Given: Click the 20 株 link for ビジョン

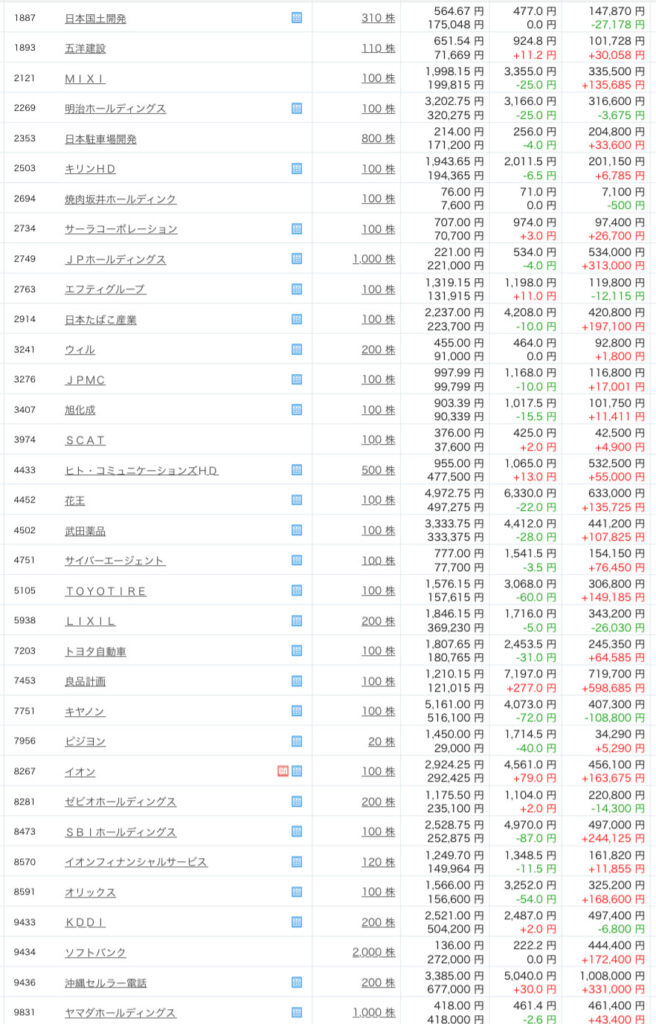Looking at the screenshot, I should tap(382, 741).
